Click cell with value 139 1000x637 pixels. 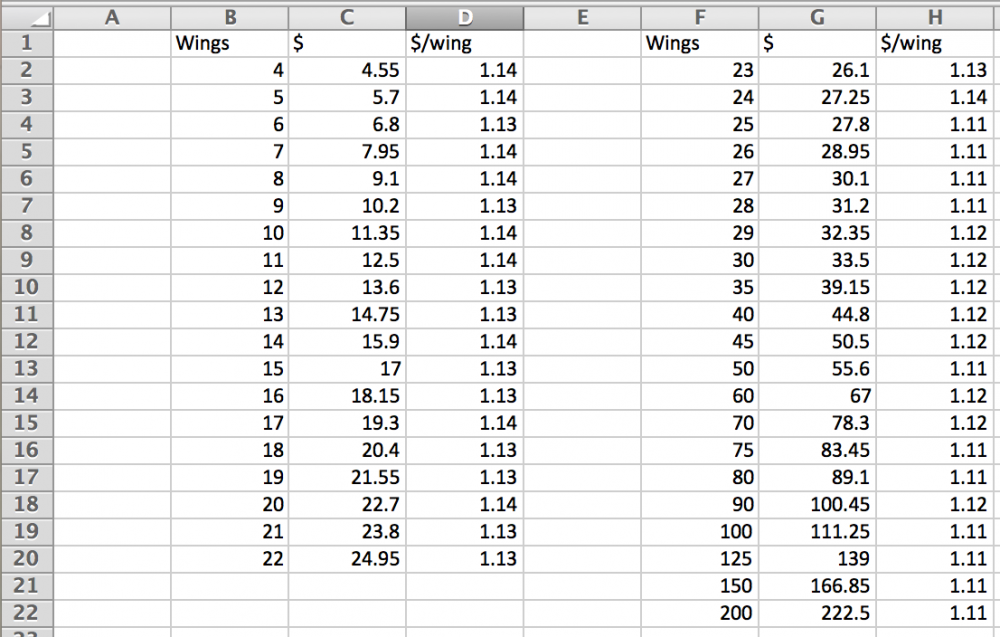pos(817,559)
